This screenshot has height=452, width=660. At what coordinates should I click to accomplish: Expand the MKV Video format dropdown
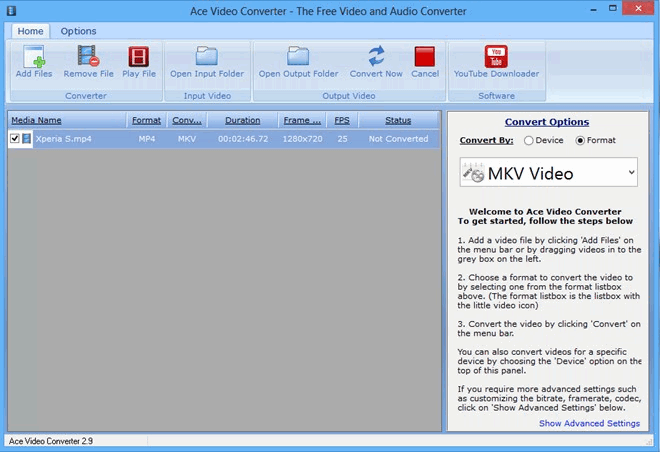click(x=631, y=172)
